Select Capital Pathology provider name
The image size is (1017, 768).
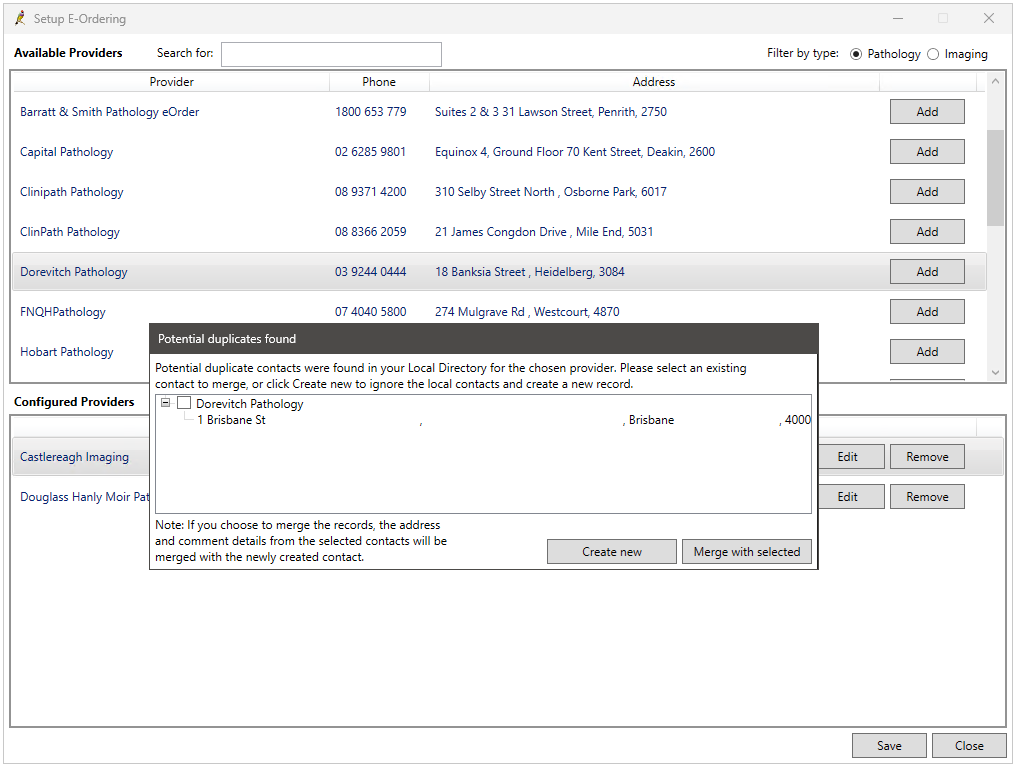click(66, 152)
